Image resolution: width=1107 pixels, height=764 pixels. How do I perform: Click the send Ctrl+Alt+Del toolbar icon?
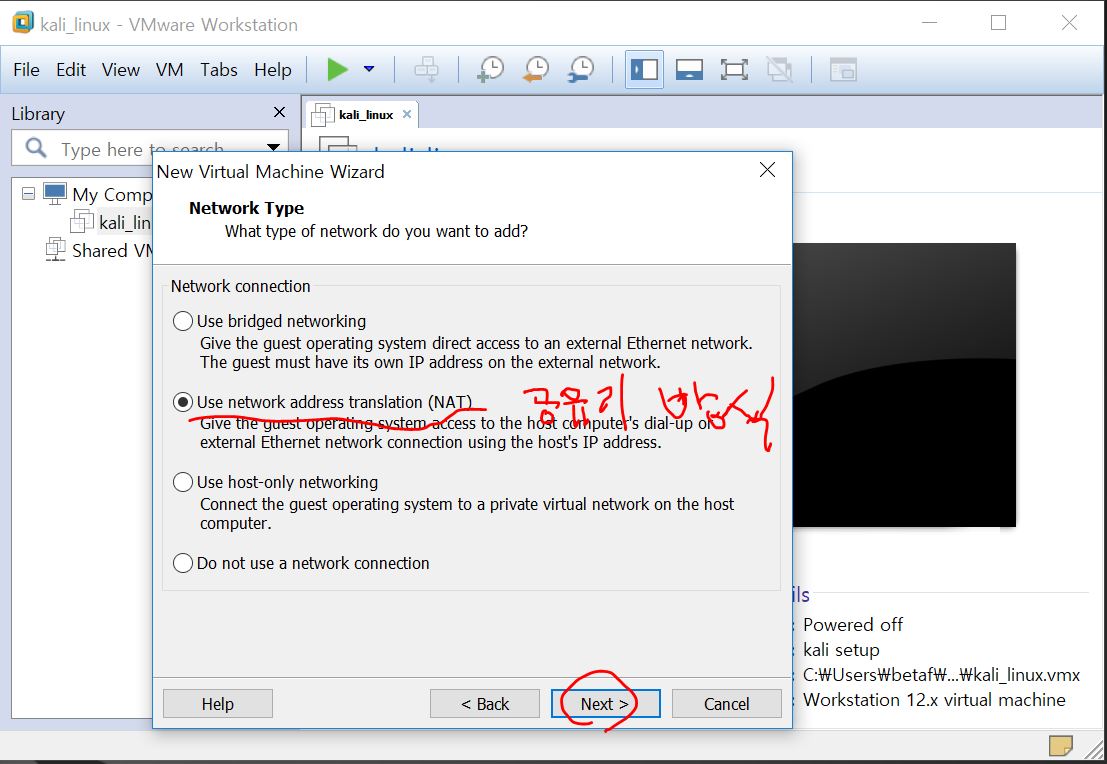pos(426,69)
